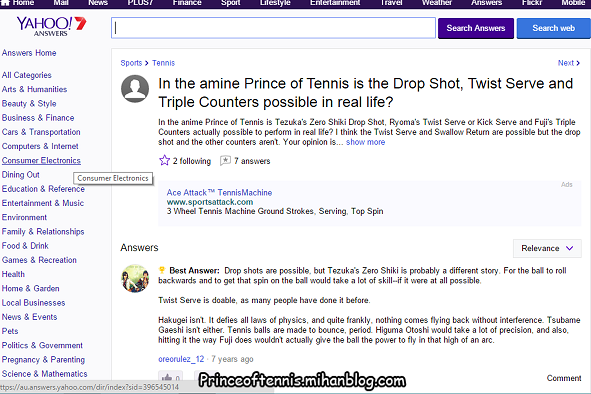Open the Ace Attack TennisMachine ad link

click(x=219, y=193)
